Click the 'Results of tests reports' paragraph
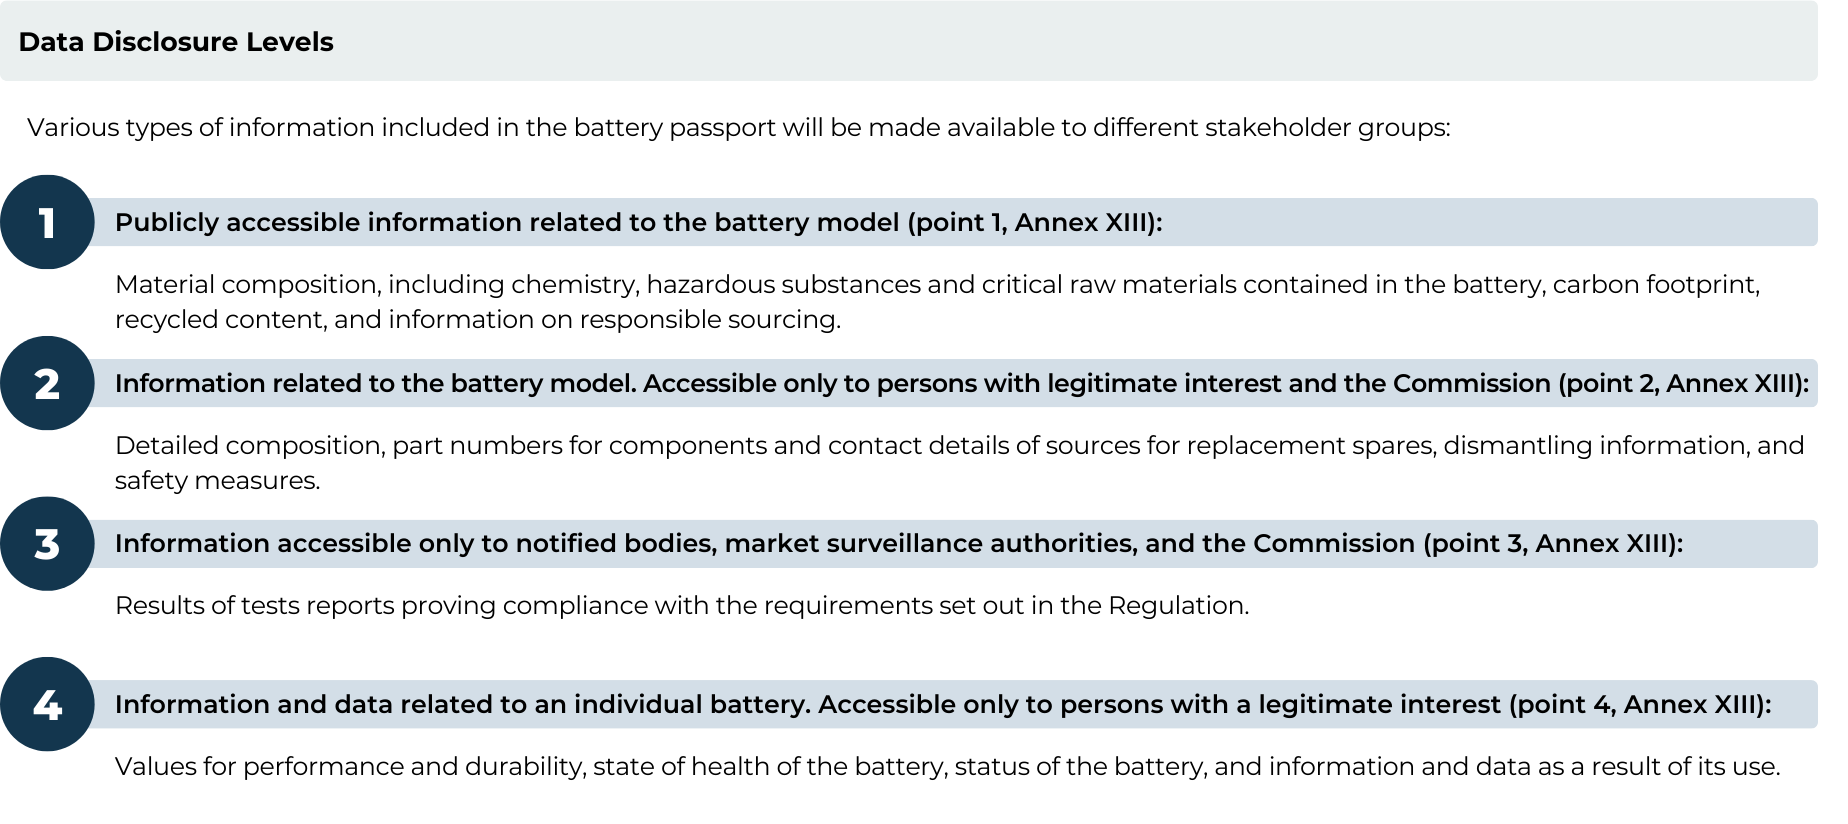The height and width of the screenshot is (824, 1848). pos(682,606)
